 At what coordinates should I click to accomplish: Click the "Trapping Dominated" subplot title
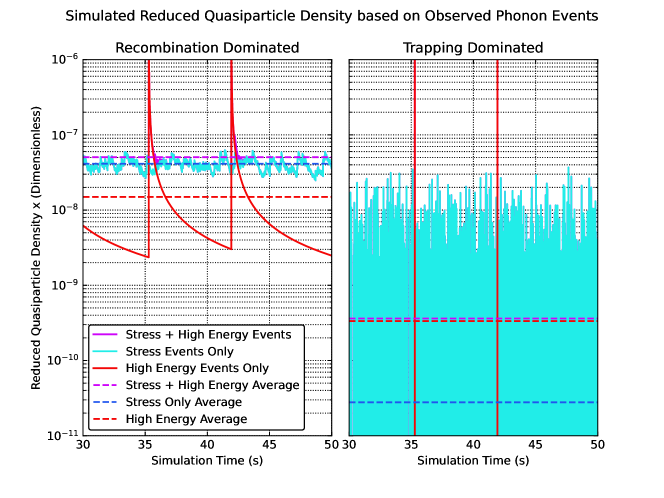click(x=473, y=48)
